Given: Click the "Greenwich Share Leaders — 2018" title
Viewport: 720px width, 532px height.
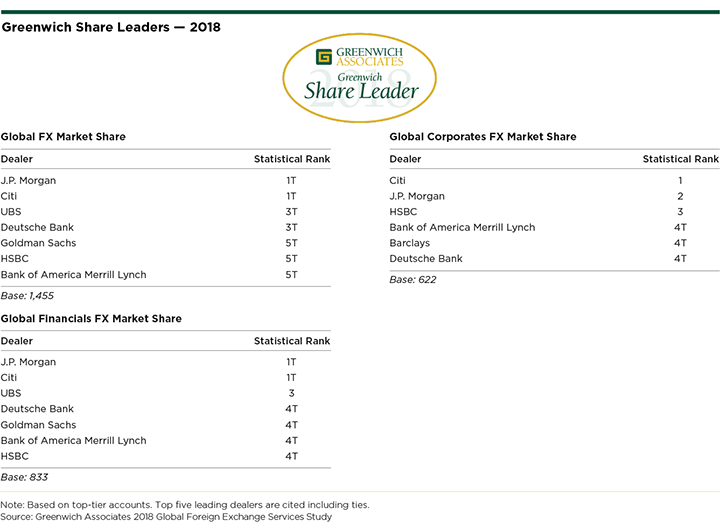Looking at the screenshot, I should pos(111,27).
